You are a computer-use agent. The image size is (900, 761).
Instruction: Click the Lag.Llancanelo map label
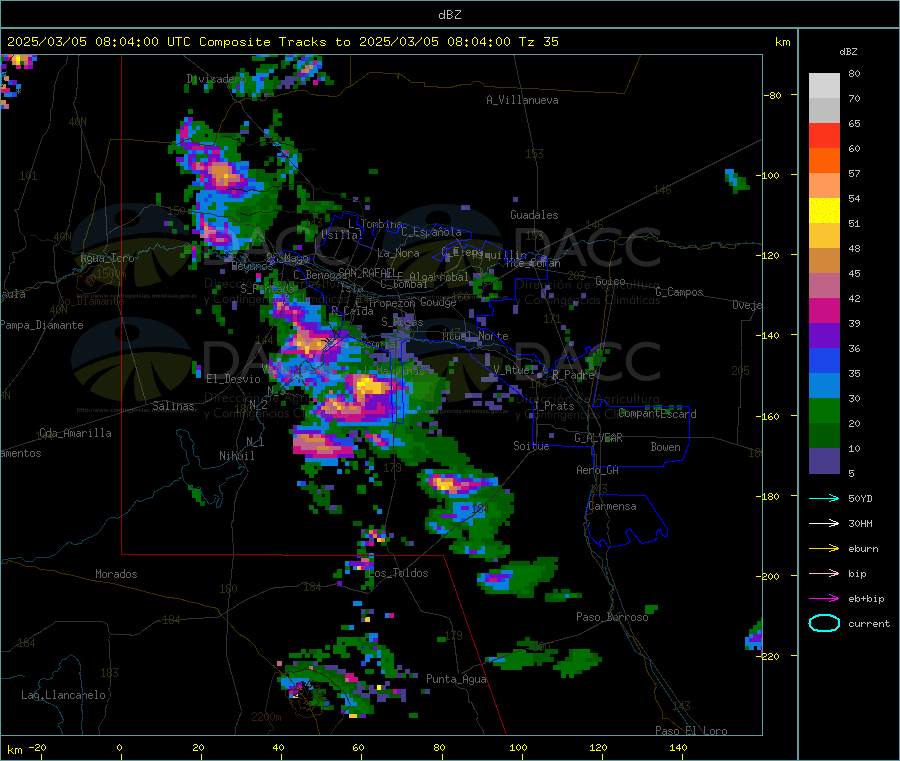coord(63,695)
